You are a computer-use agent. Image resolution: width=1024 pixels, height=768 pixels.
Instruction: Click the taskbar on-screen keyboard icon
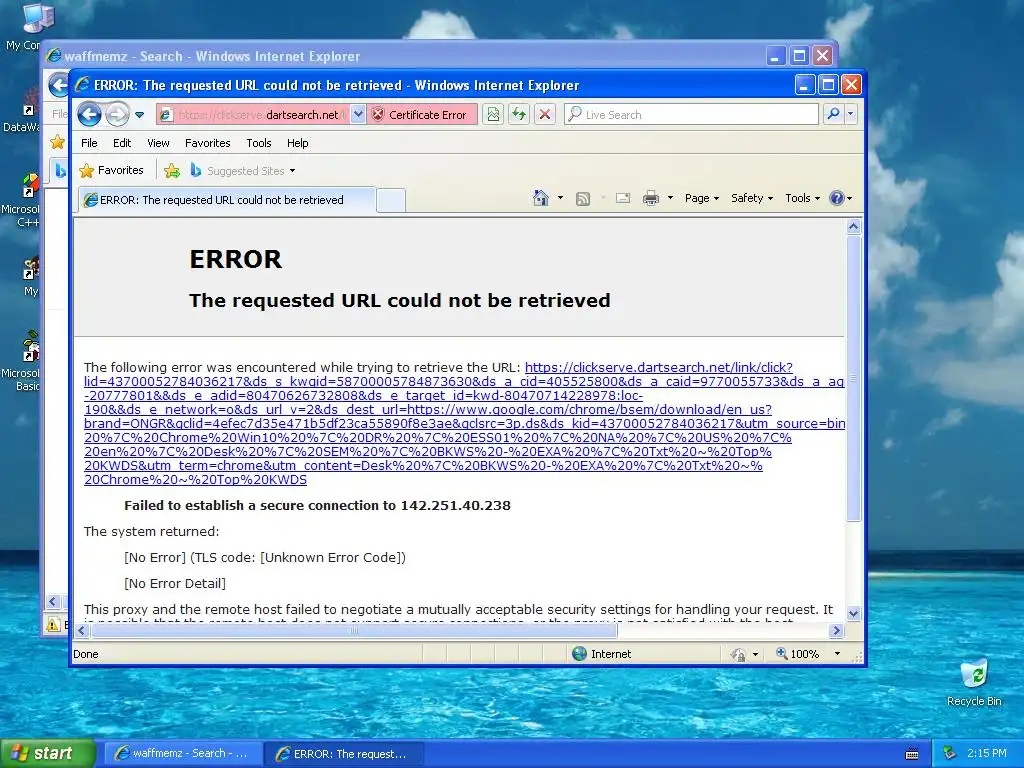[x=912, y=754]
